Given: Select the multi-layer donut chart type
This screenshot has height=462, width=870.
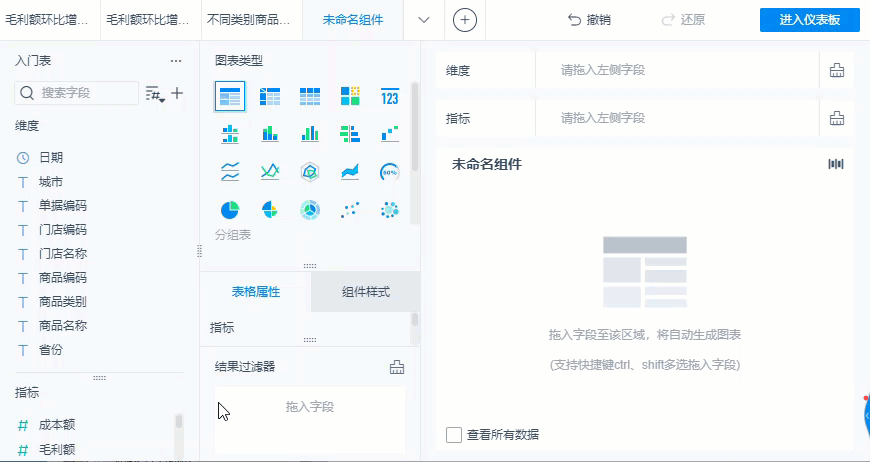Looking at the screenshot, I should [x=310, y=210].
